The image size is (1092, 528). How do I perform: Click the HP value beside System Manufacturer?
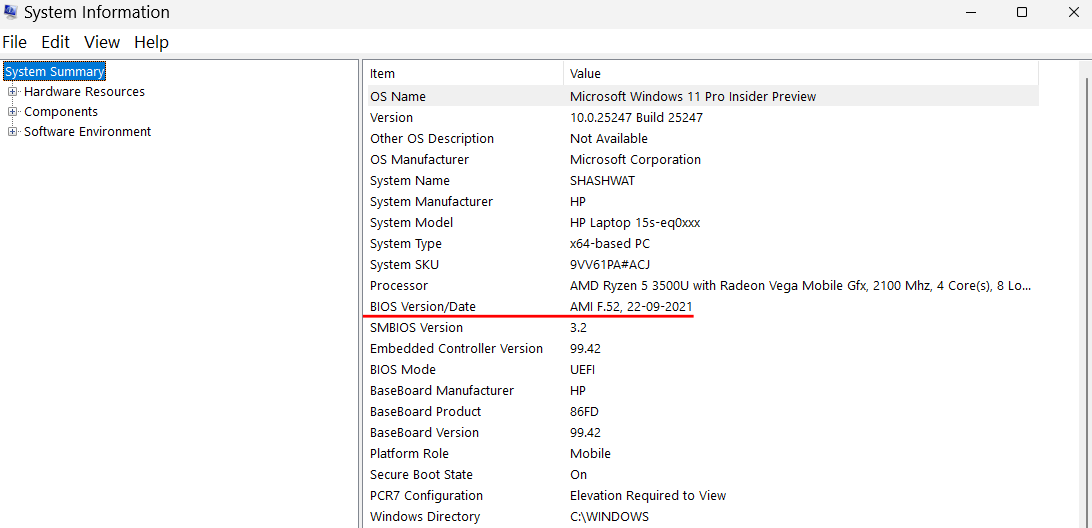point(578,201)
